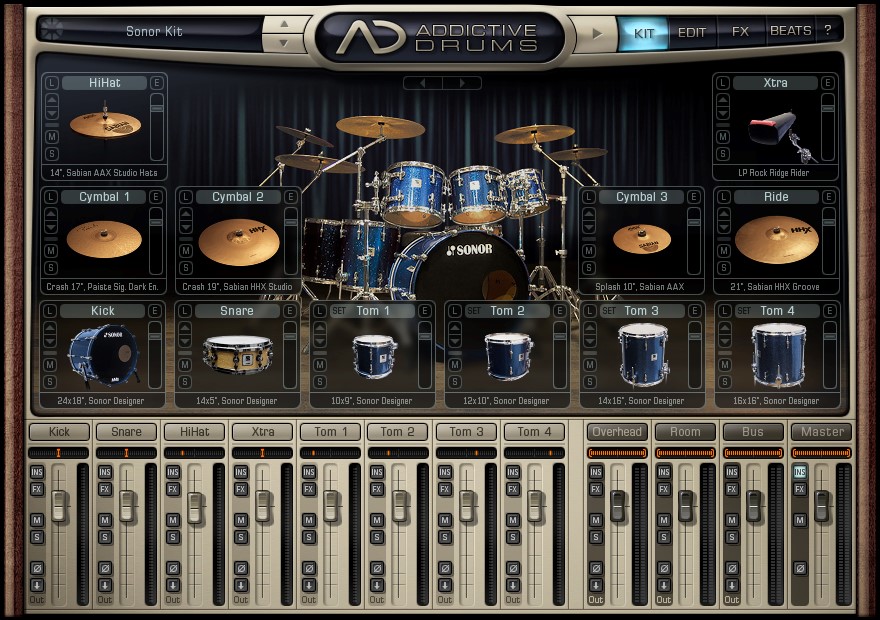
Task: Mute the Snare mixer channel
Action: [105, 520]
